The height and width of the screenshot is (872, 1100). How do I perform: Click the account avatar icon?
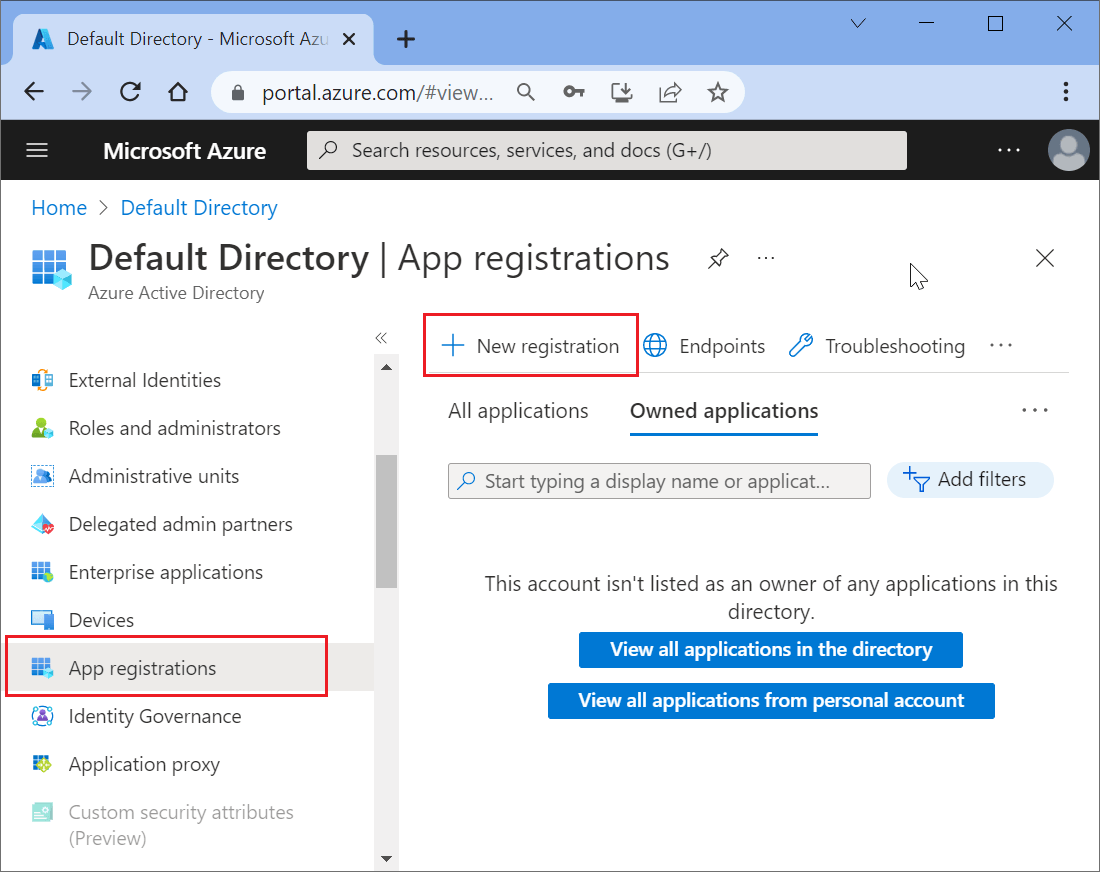(x=1068, y=151)
